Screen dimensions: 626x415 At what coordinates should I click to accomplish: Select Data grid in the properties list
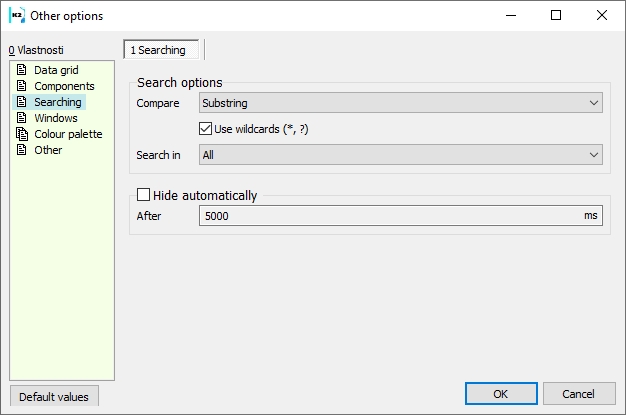pyautogui.click(x=56, y=70)
